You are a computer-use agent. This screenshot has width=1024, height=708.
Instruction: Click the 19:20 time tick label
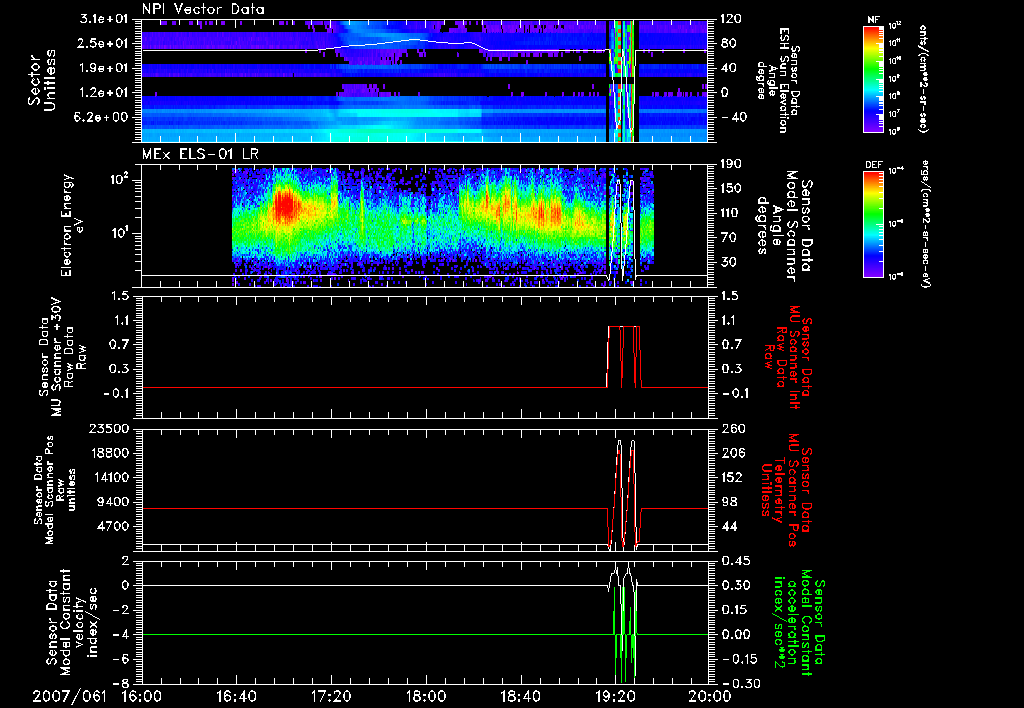coord(615,696)
